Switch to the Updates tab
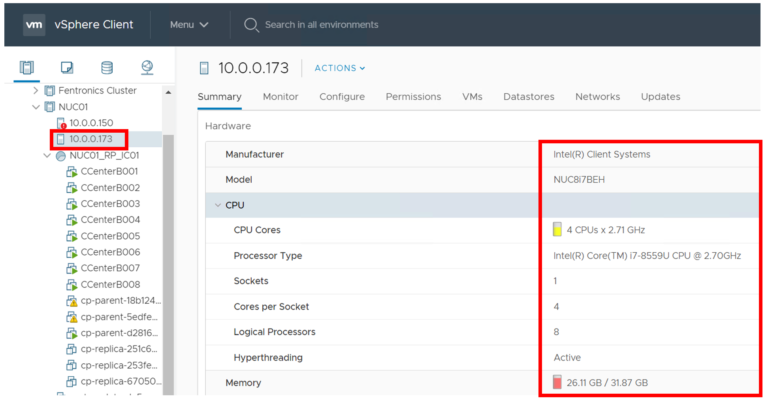The height and width of the screenshot is (400, 768). tap(661, 97)
